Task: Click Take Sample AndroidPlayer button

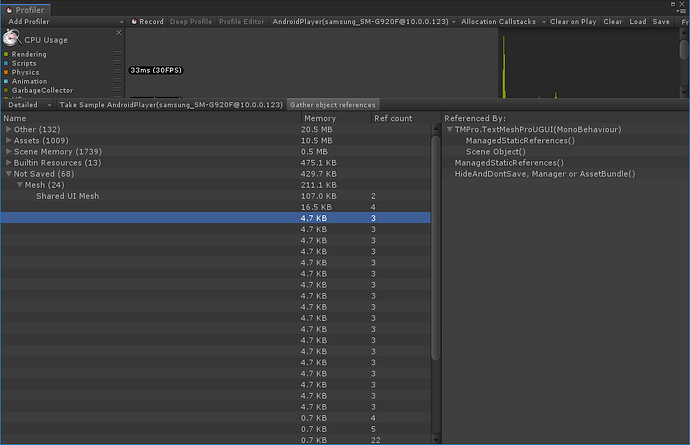Action: tap(171, 105)
